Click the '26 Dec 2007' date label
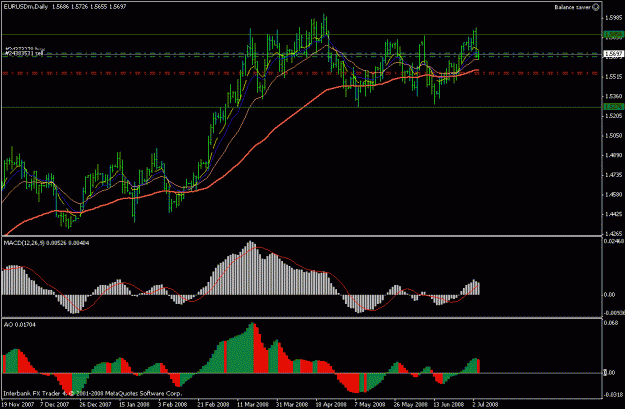Viewport: 625px width, 409px height. point(95,404)
